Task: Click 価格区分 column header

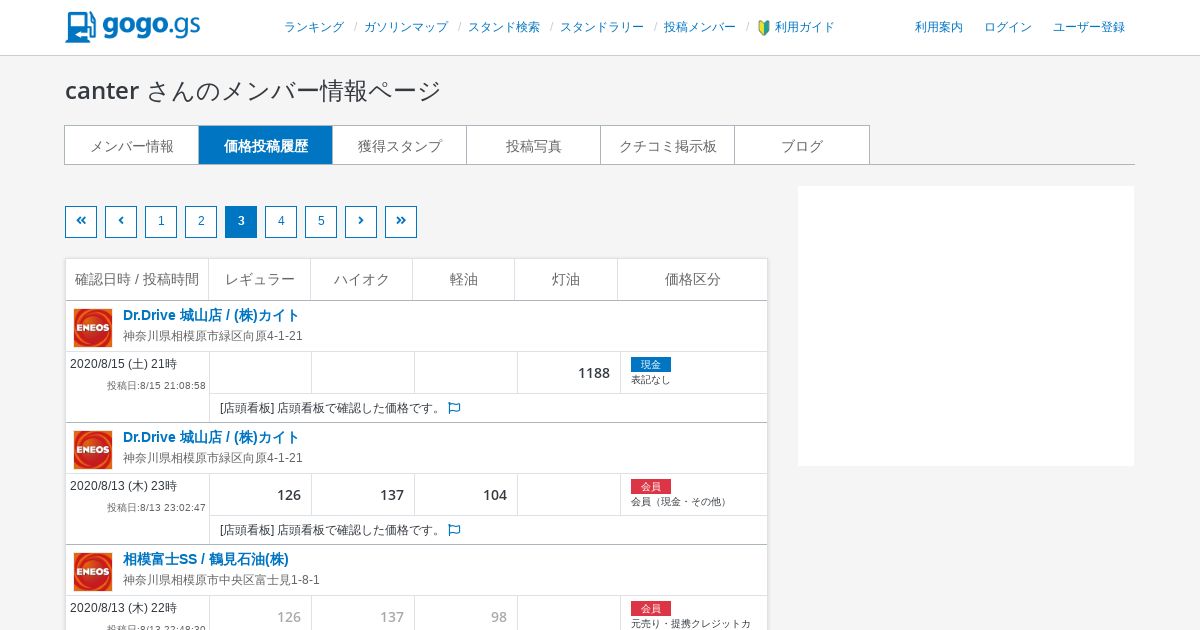Action: click(693, 280)
